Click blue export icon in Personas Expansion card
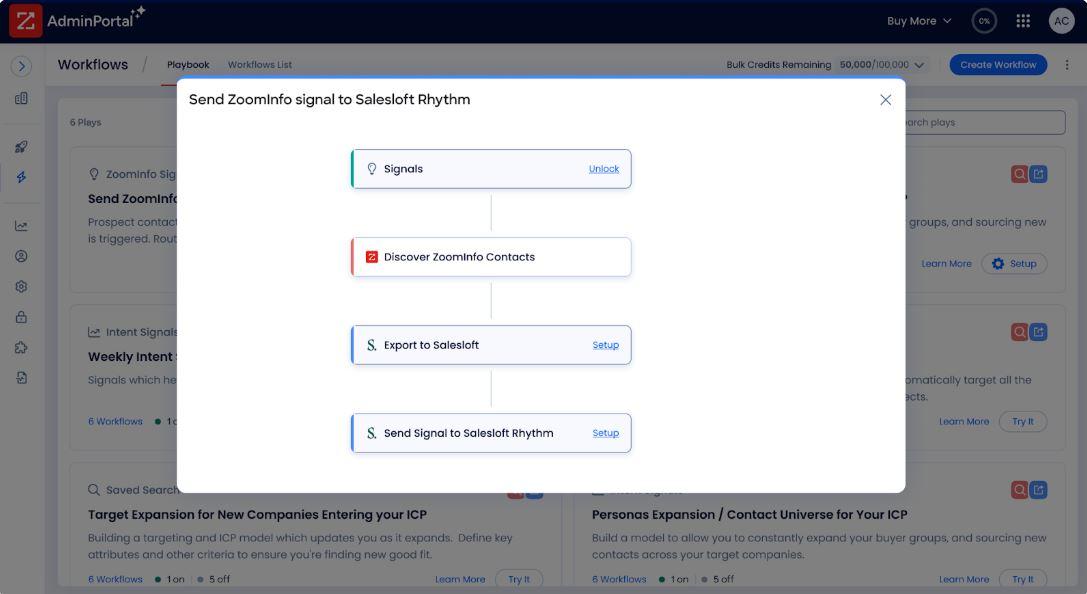Image resolution: width=1087 pixels, height=594 pixels. tap(1038, 490)
